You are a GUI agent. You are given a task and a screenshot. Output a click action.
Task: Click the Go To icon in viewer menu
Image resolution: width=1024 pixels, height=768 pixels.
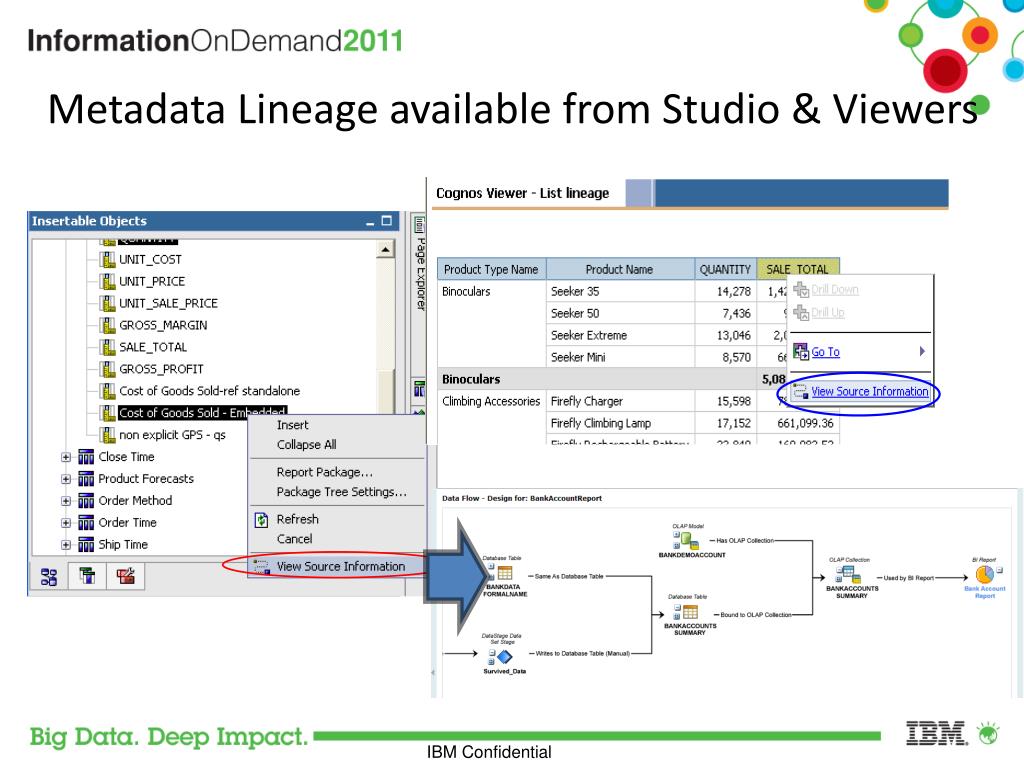click(801, 351)
